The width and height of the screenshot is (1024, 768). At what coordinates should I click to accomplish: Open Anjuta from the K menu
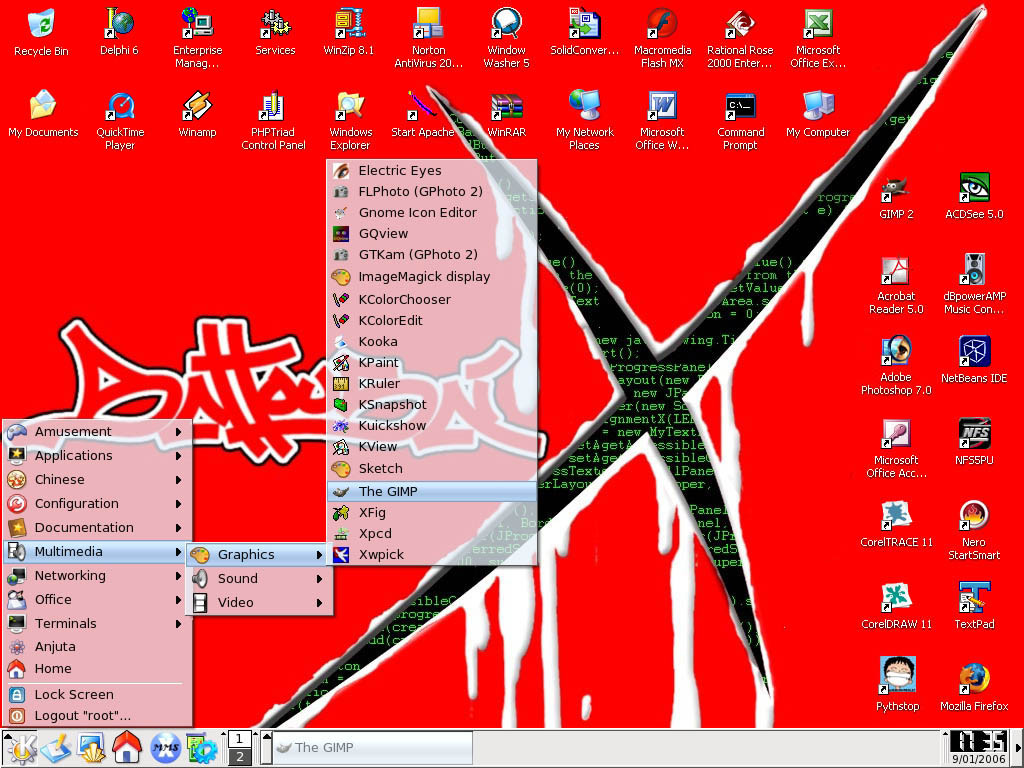tap(97, 647)
